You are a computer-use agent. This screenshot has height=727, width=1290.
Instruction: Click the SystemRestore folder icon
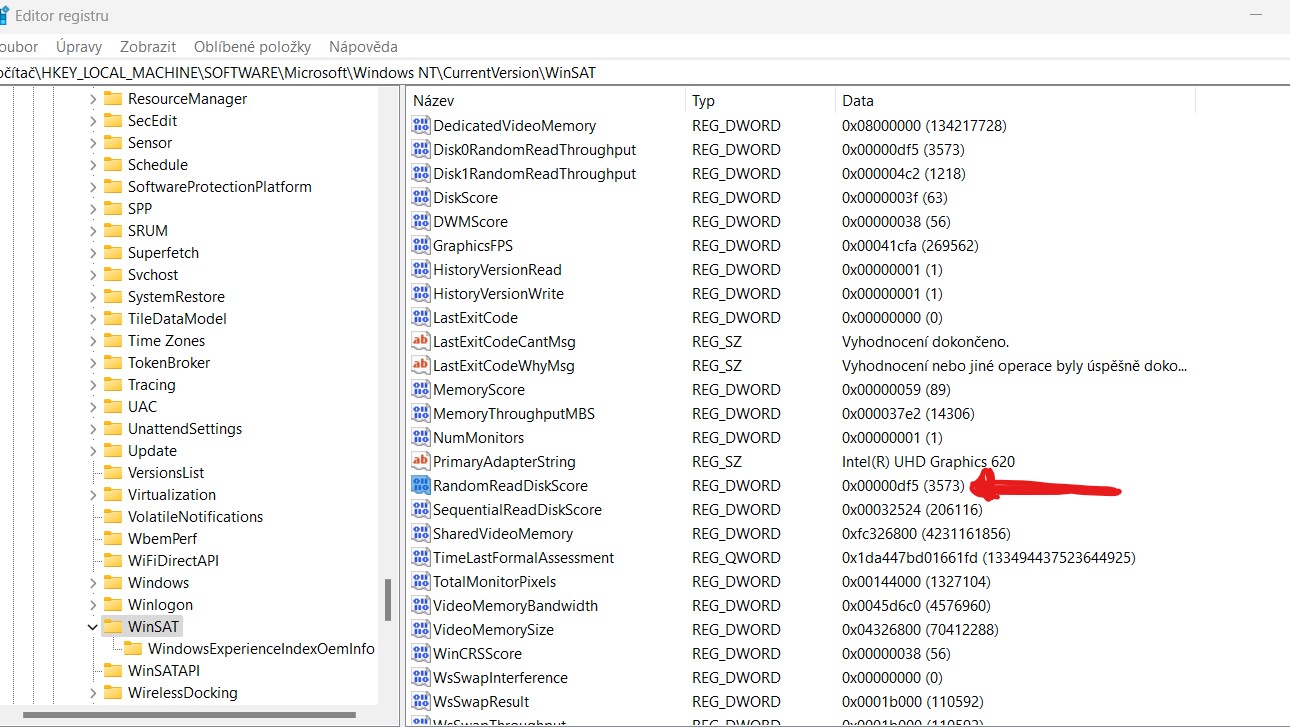click(x=112, y=296)
